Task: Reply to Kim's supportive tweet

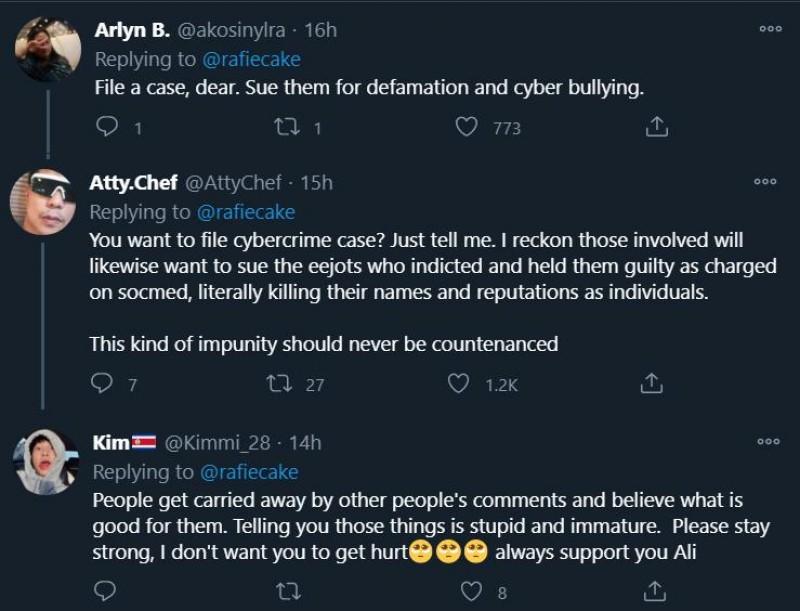Action: [100, 592]
